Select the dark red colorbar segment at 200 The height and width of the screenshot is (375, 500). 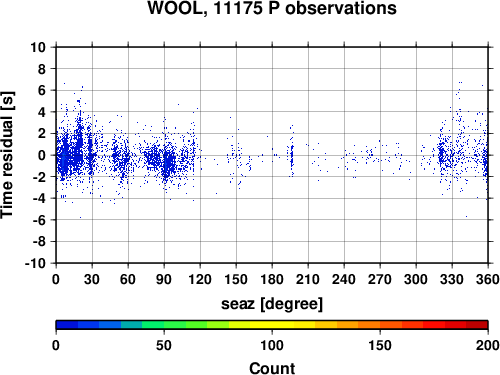pyautogui.click(x=477, y=325)
